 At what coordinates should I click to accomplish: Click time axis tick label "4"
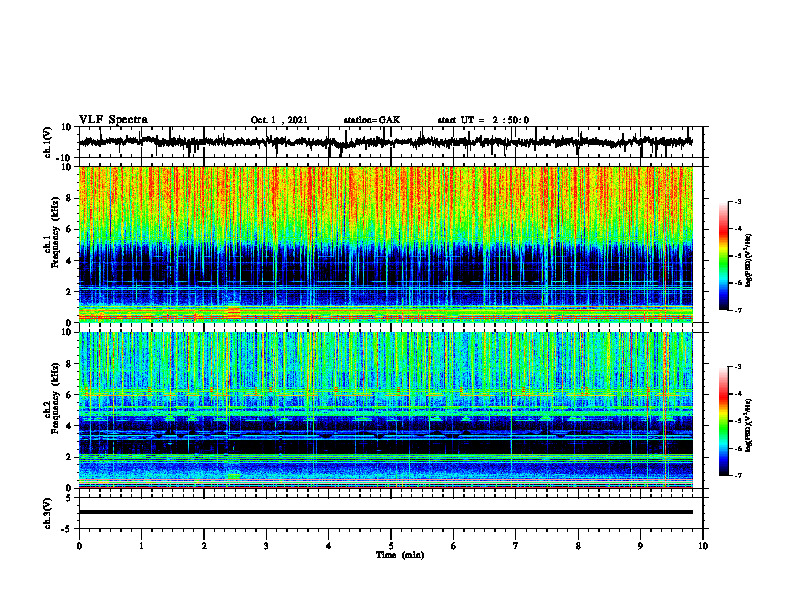pos(329,546)
